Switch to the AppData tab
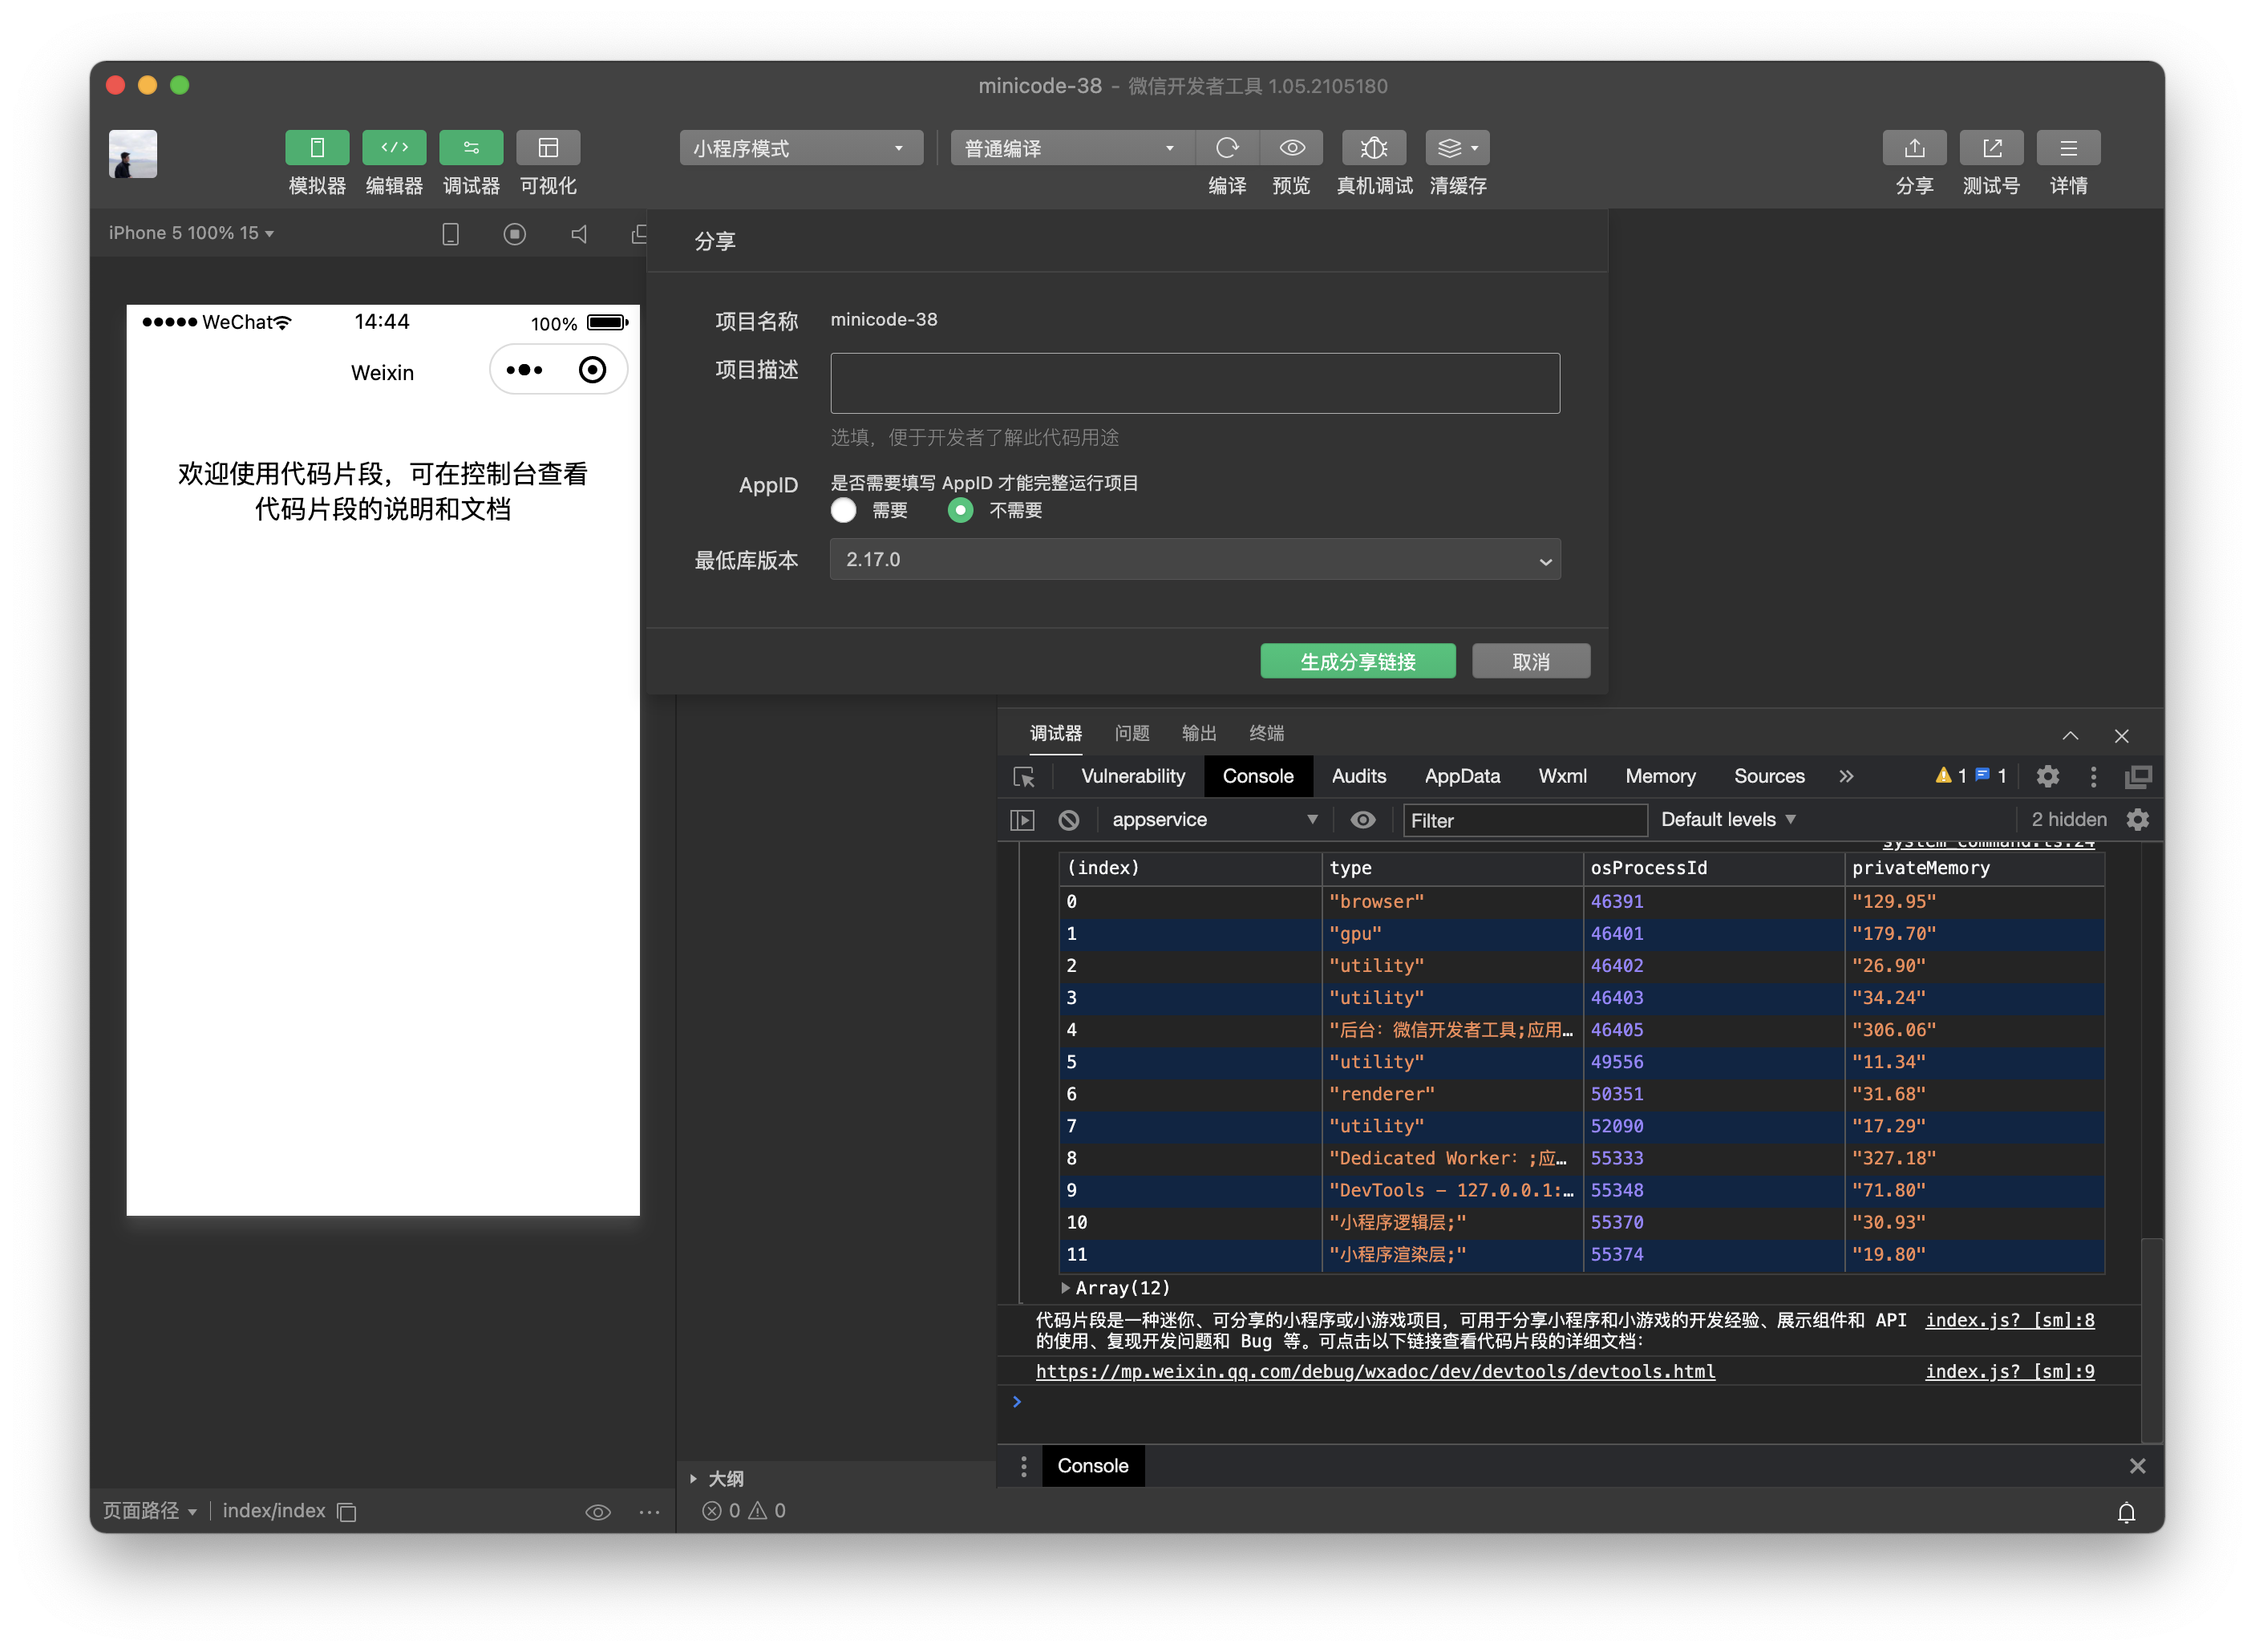 1461,776
